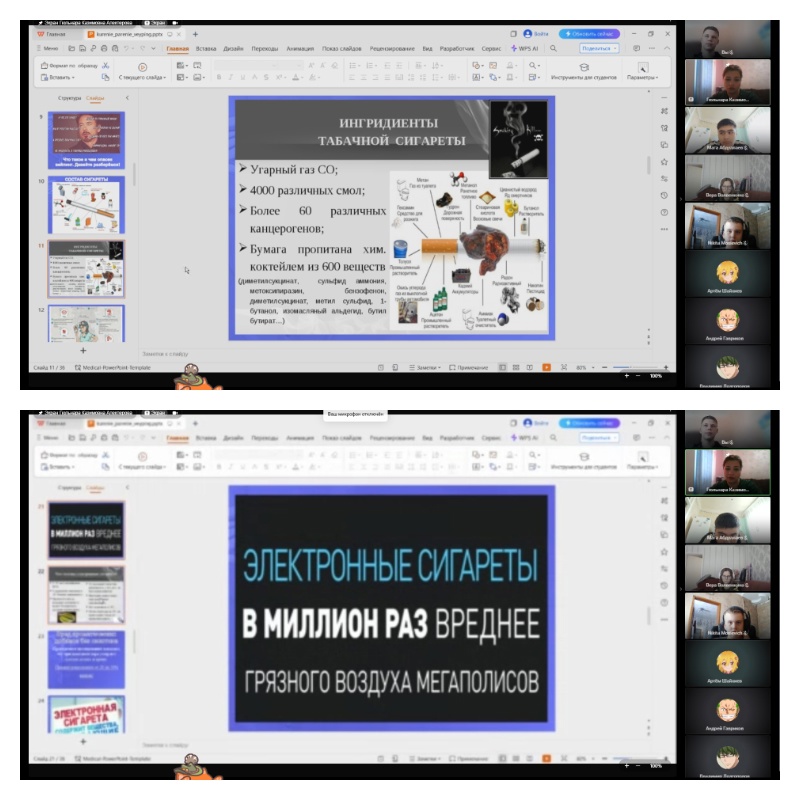Image resolution: width=800 pixels, height=800 pixels.
Task: Select slide 10 'Состав сигареты' thumbnail, upper window
Action: click(86, 205)
